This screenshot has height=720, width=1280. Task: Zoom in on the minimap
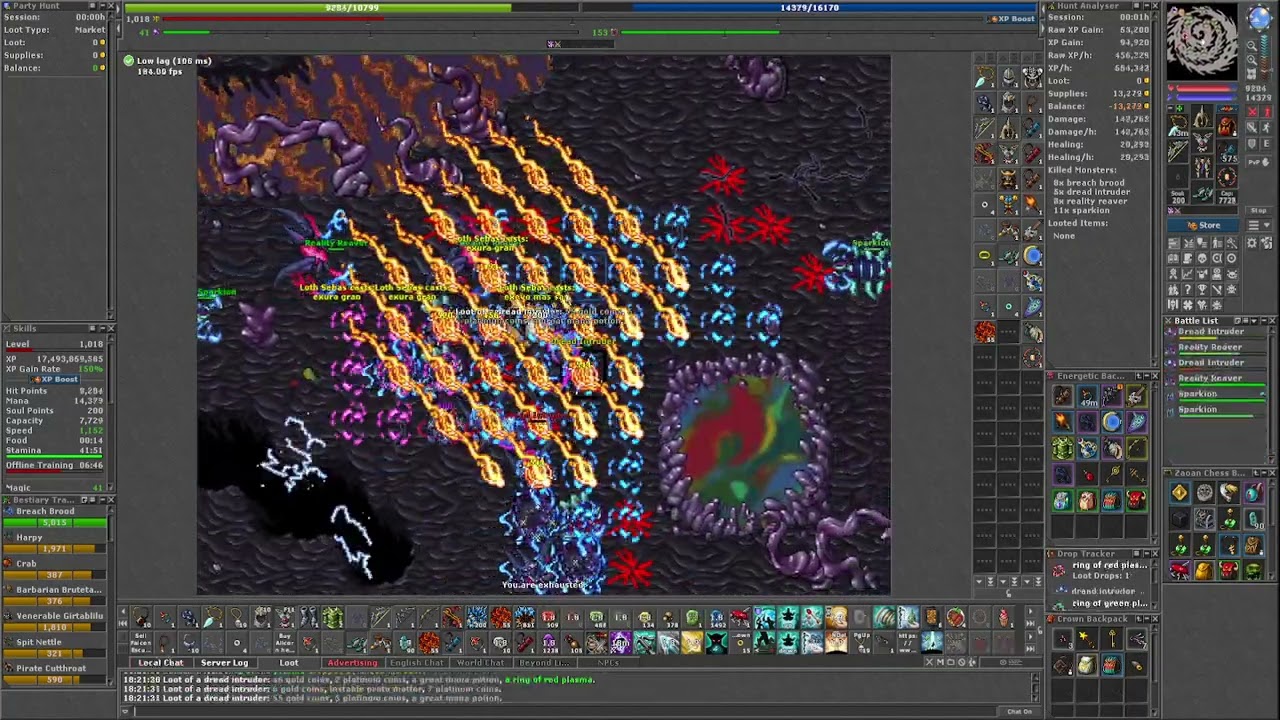pos(1252,60)
